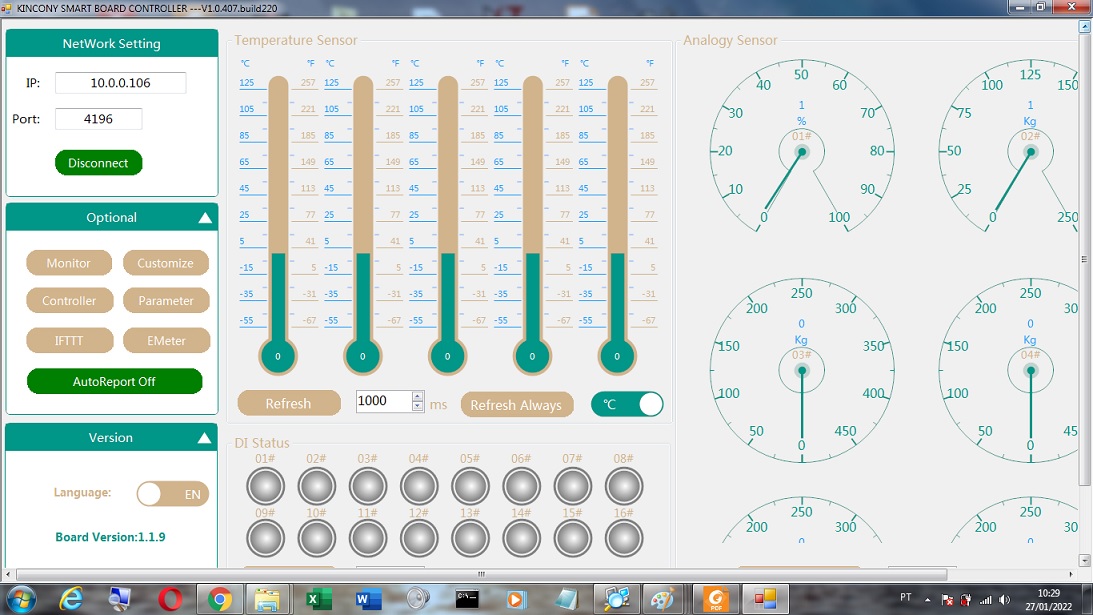Launch Excel from the taskbar
Image resolution: width=1093 pixels, height=615 pixels.
318,599
